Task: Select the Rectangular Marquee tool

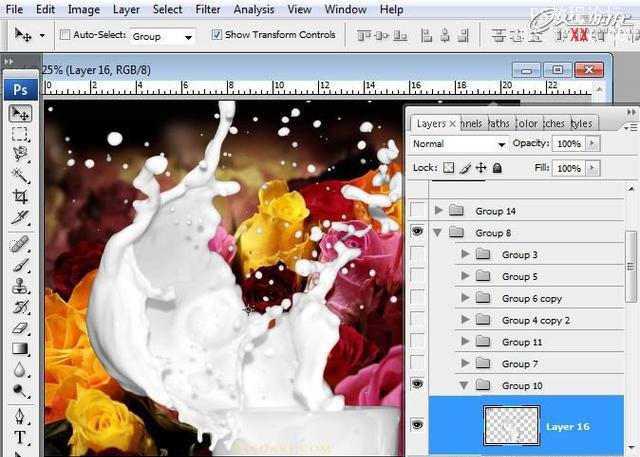Action: point(20,134)
